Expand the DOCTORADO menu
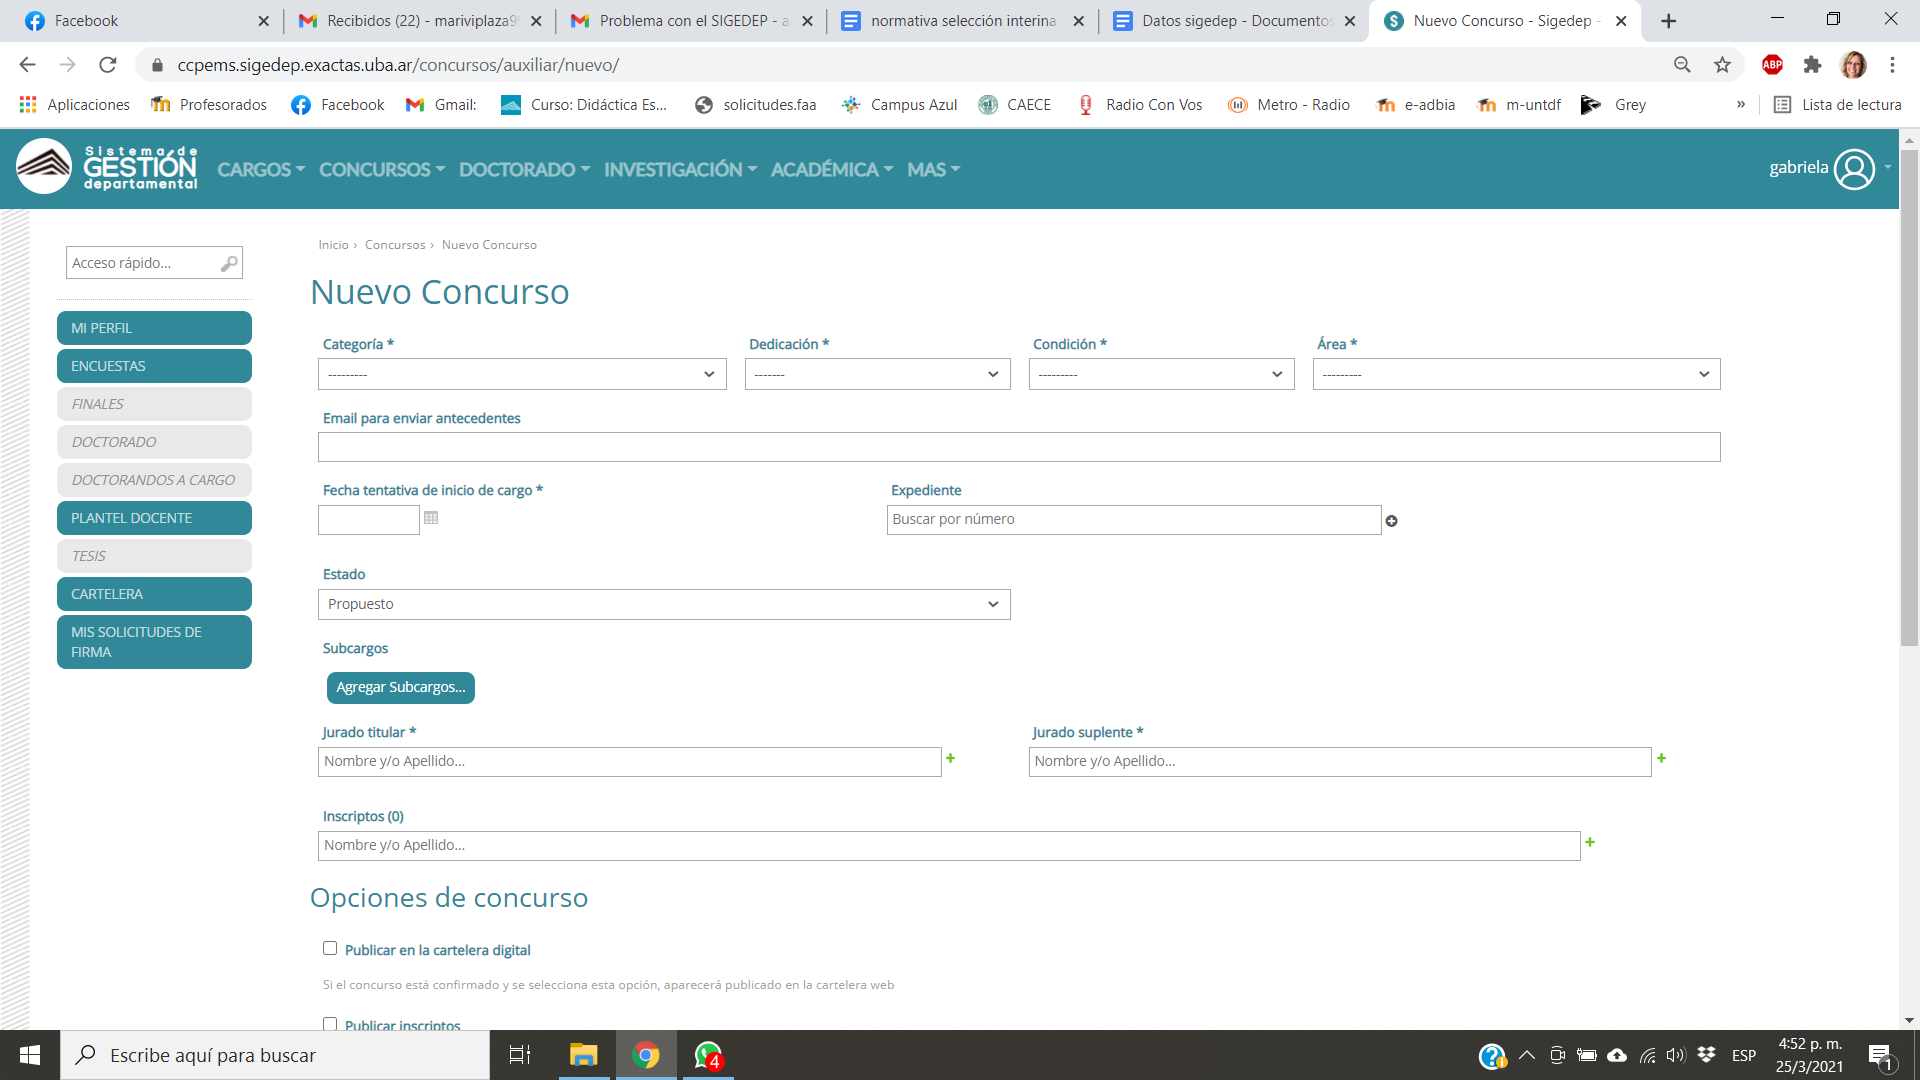1920x1080 pixels. click(x=525, y=170)
